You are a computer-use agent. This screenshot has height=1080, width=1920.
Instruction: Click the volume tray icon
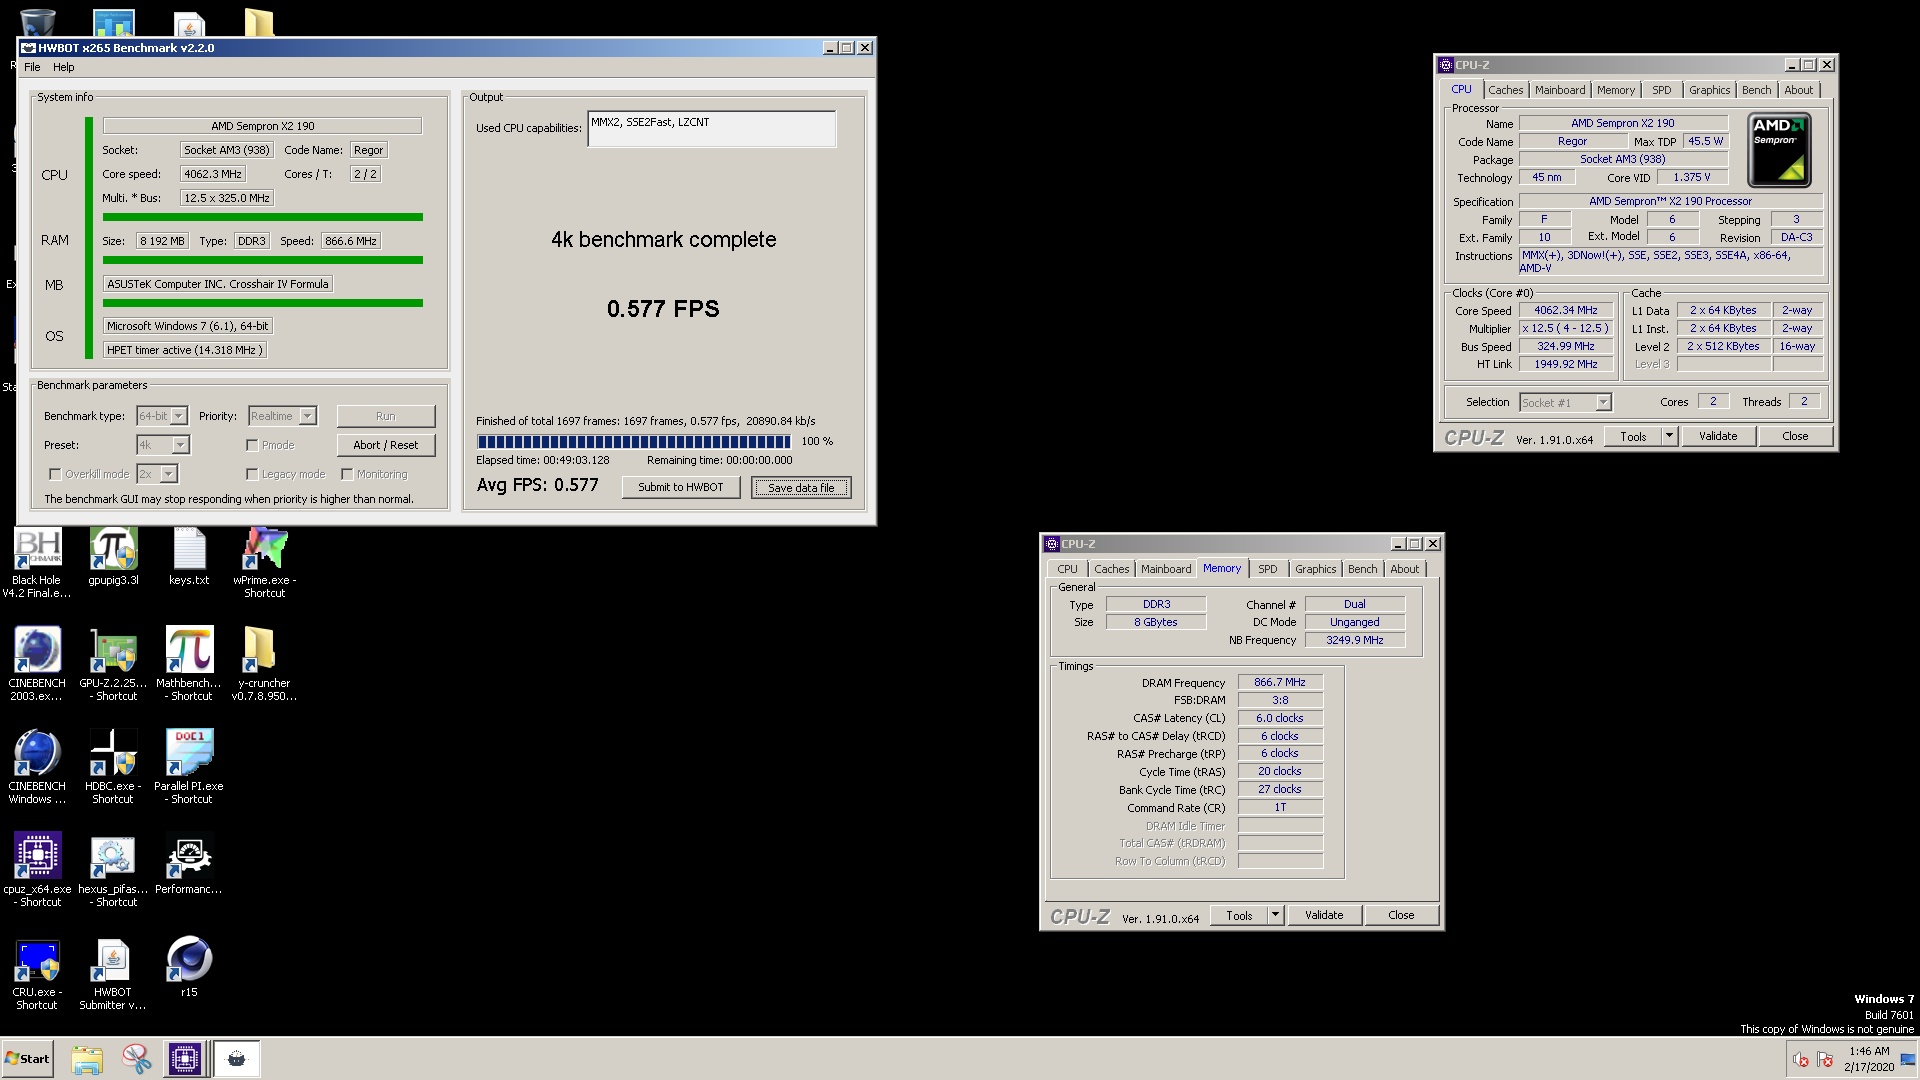coord(1800,1060)
